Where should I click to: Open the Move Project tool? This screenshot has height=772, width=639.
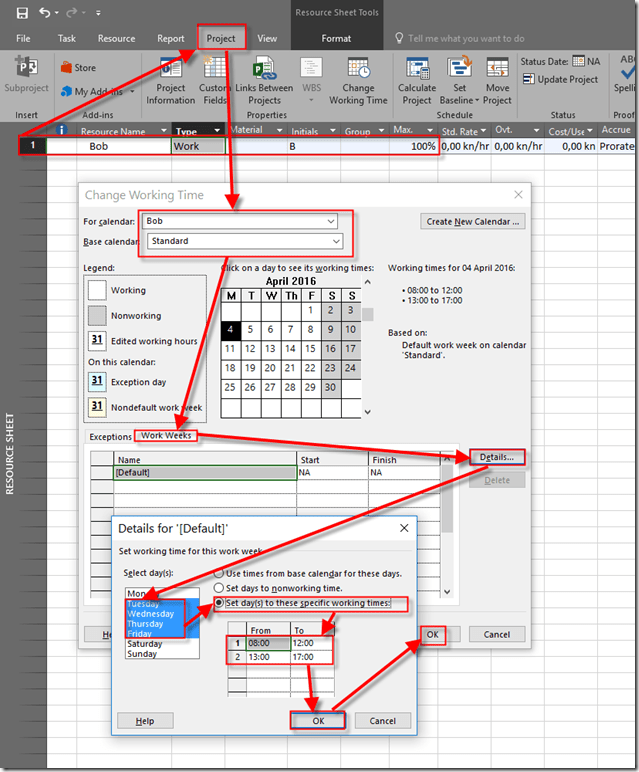pyautogui.click(x=497, y=80)
